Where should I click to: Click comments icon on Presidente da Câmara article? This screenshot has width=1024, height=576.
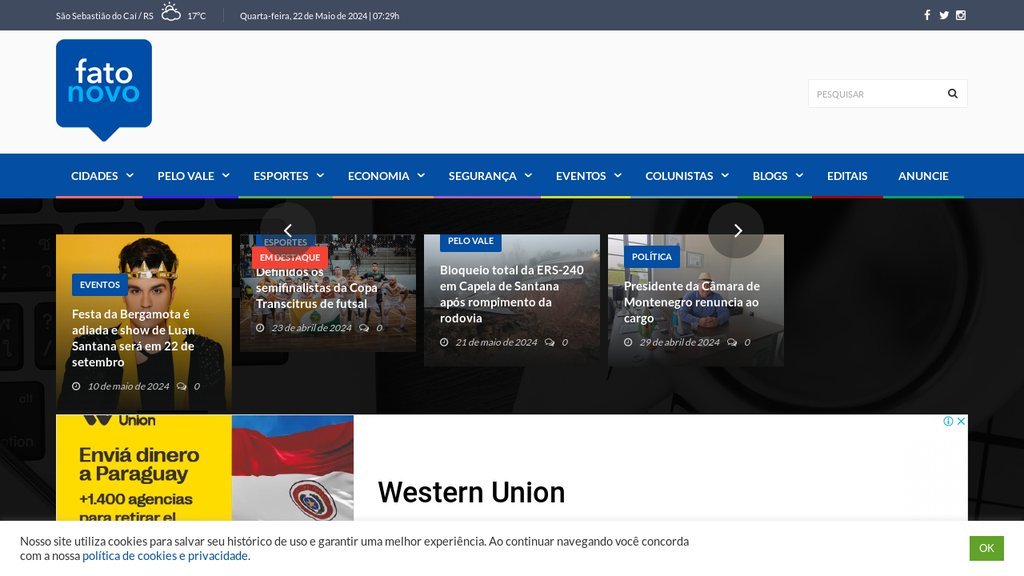coord(732,342)
